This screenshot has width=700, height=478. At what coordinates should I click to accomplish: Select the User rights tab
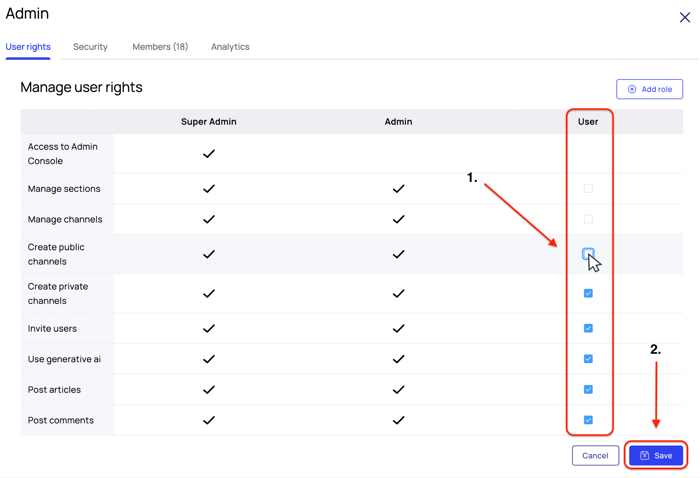pos(28,47)
